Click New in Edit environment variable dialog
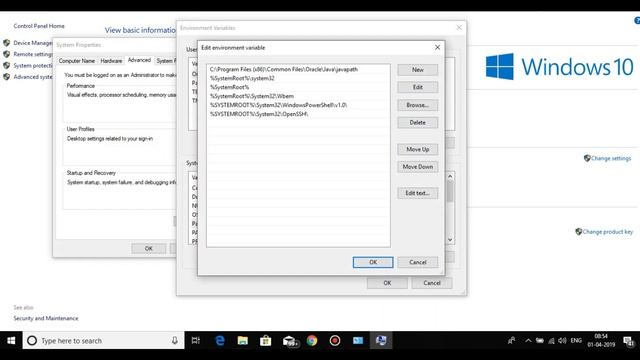The image size is (640, 360). (418, 70)
